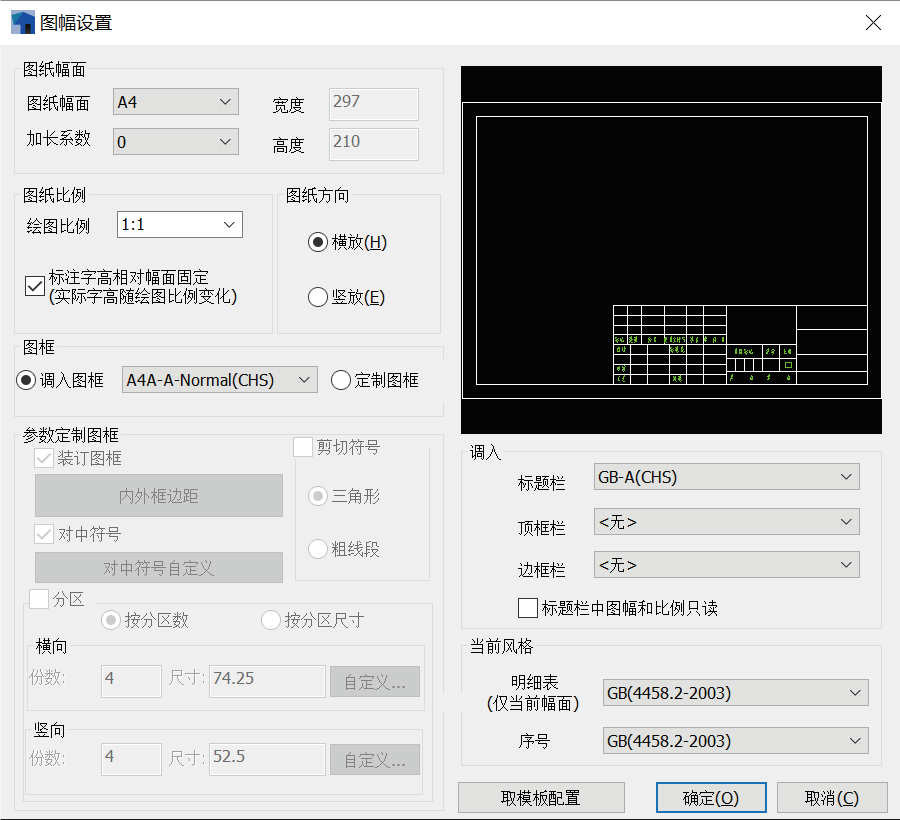900x820 pixels.
Task: Open the 顶框栏 dropdown list
Action: 726,521
